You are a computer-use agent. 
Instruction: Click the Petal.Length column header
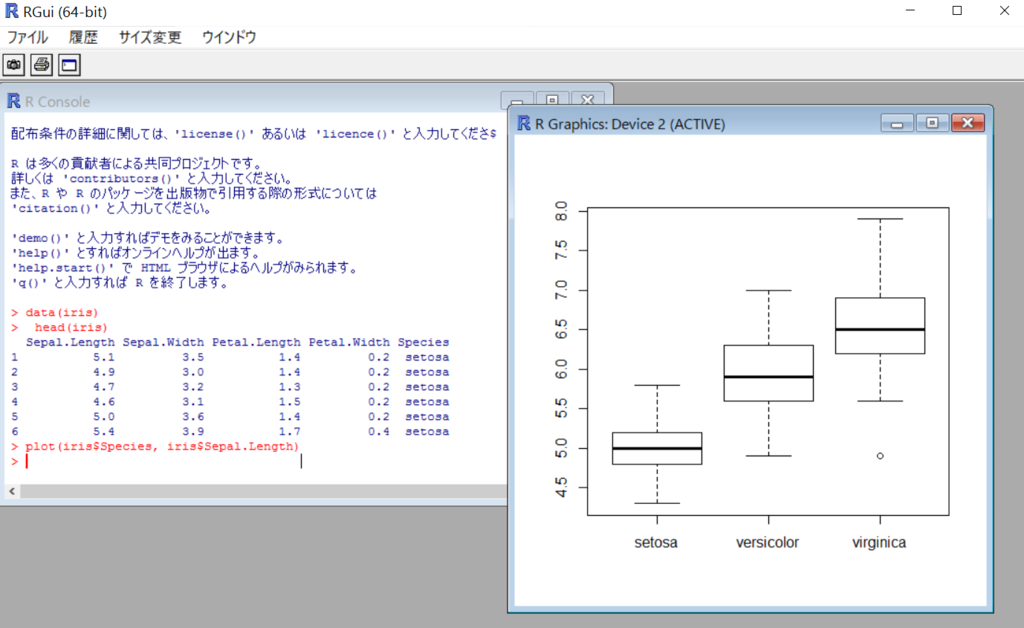[x=256, y=342]
